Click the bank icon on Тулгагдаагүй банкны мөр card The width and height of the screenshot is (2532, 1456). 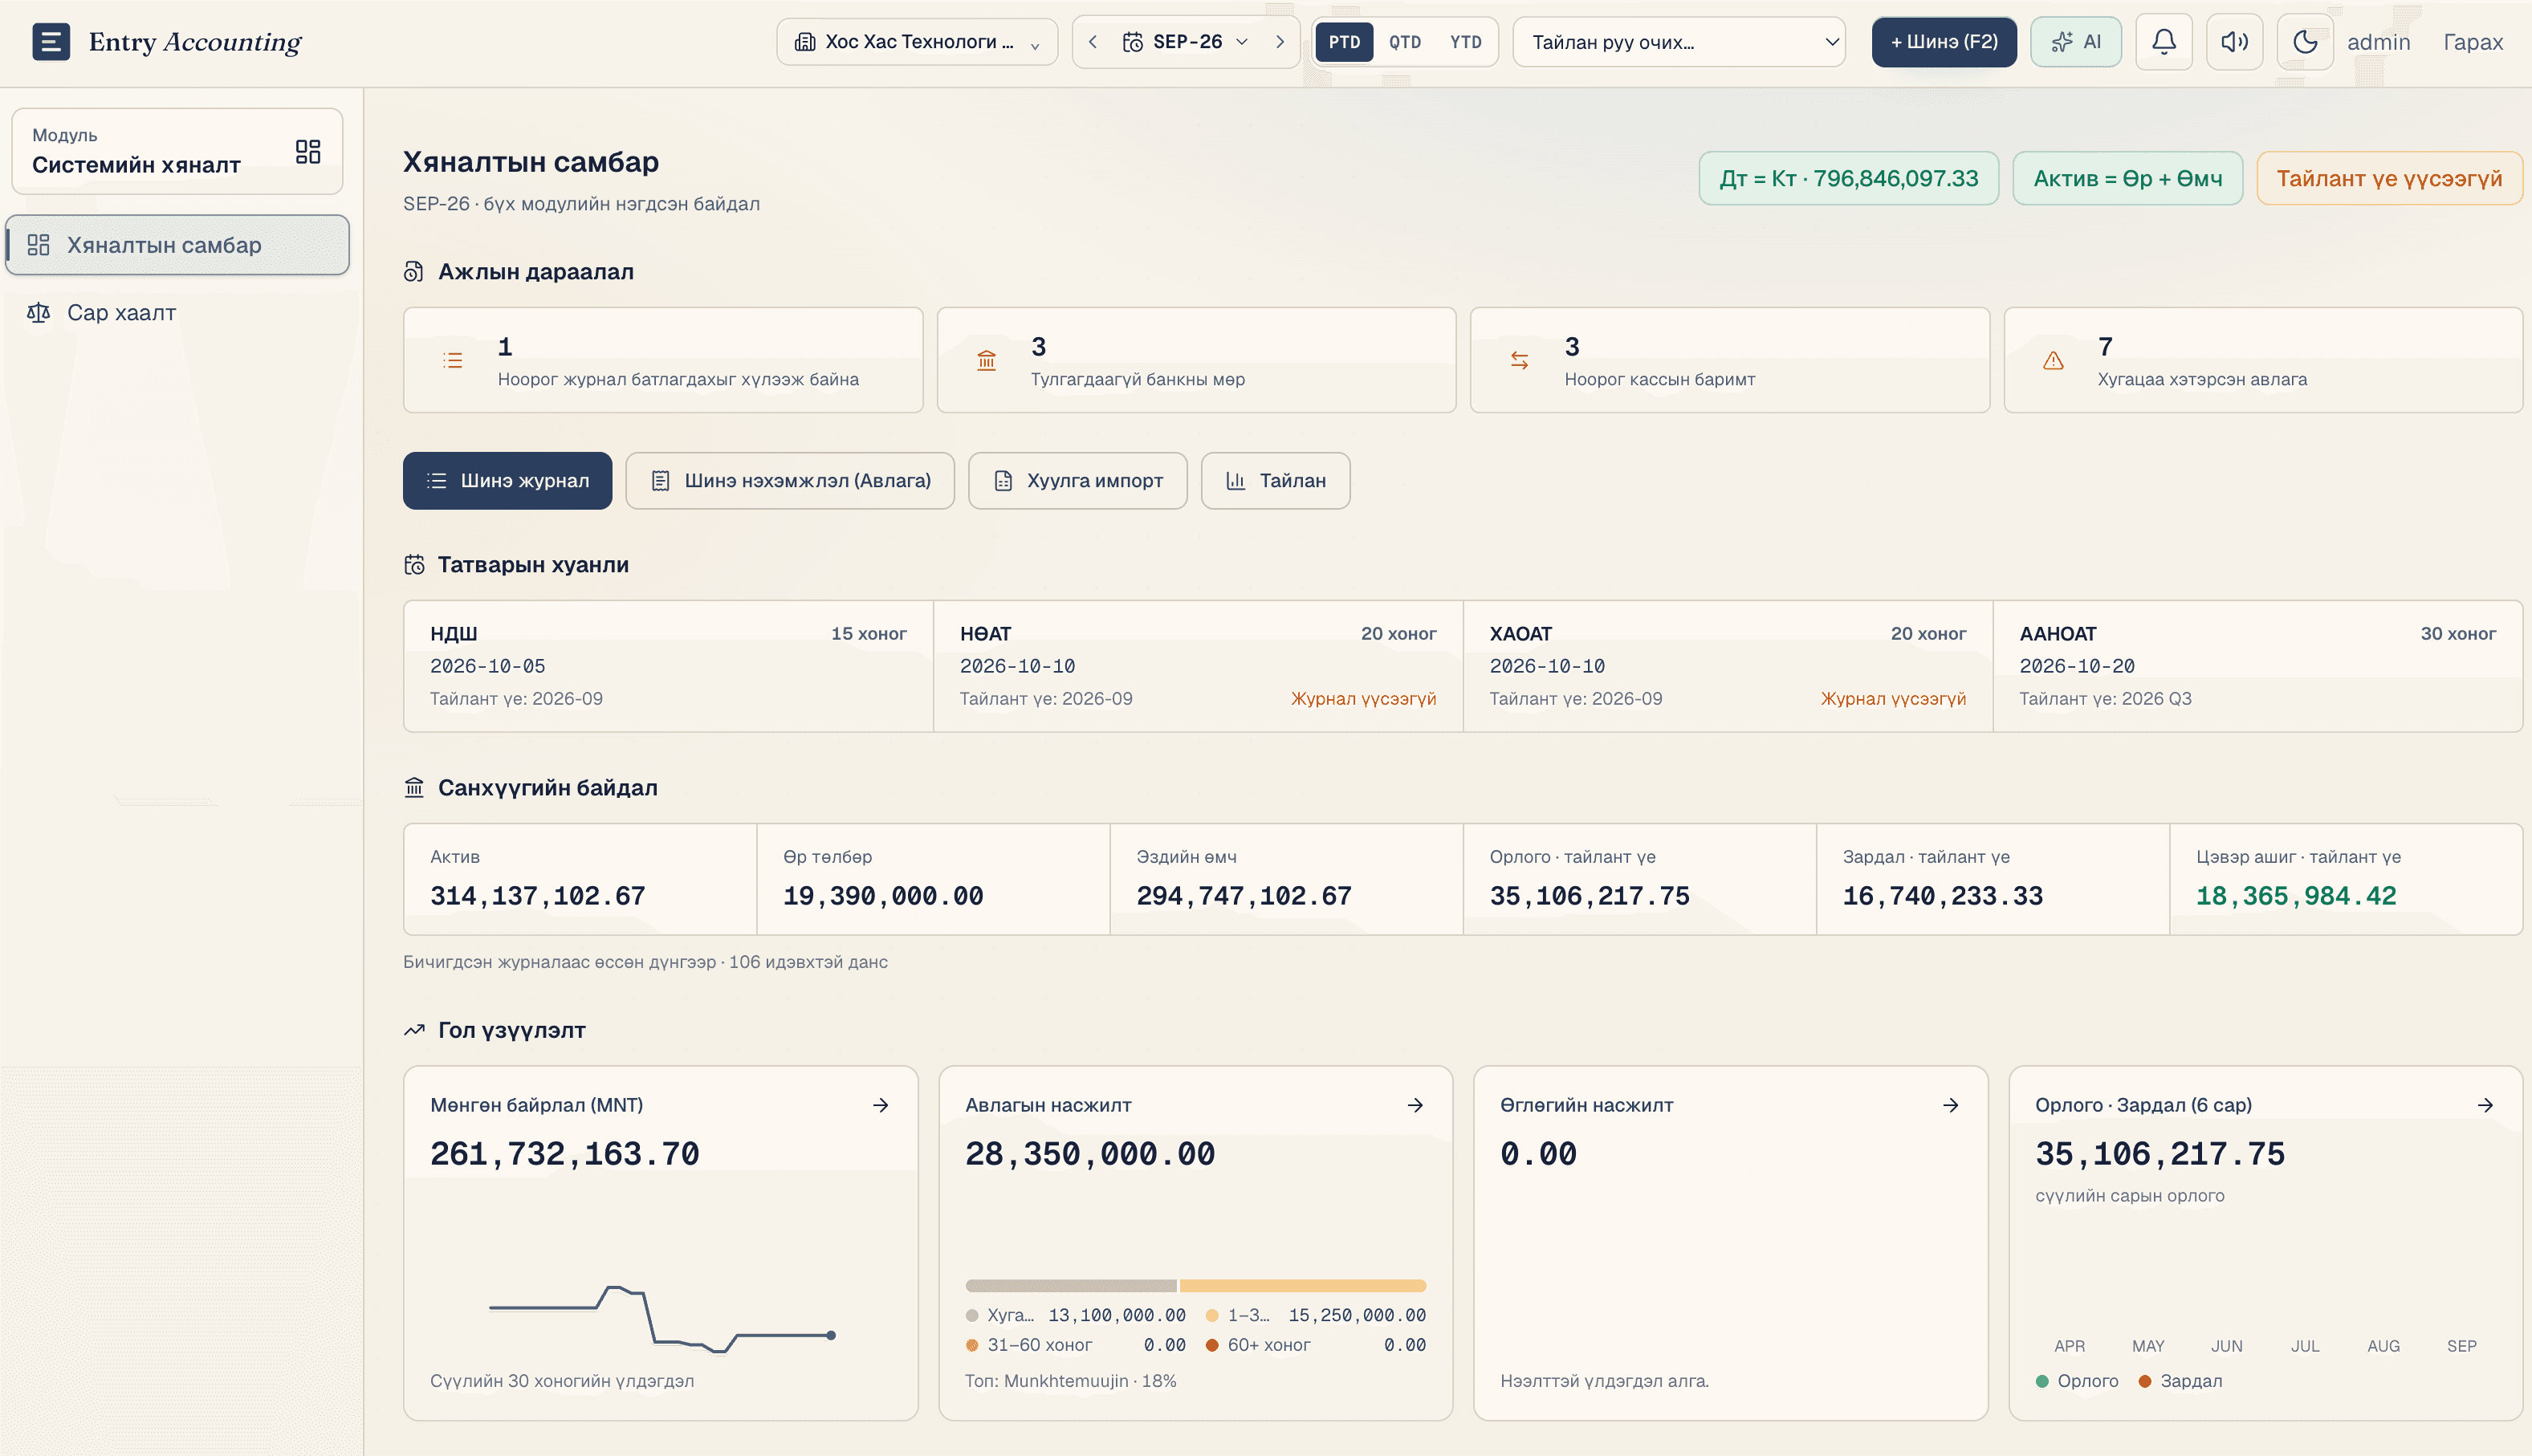tap(986, 360)
